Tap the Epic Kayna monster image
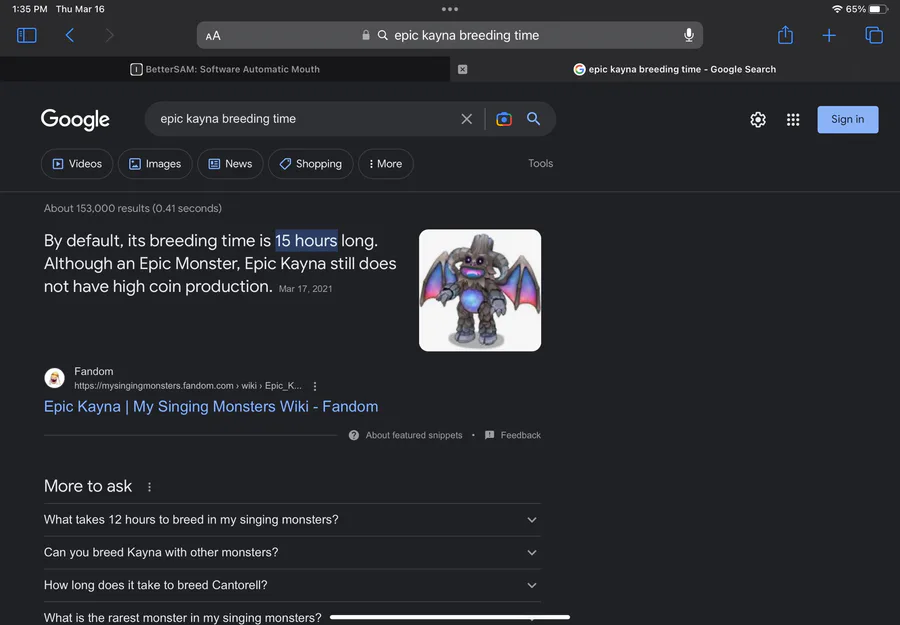 click(x=480, y=290)
